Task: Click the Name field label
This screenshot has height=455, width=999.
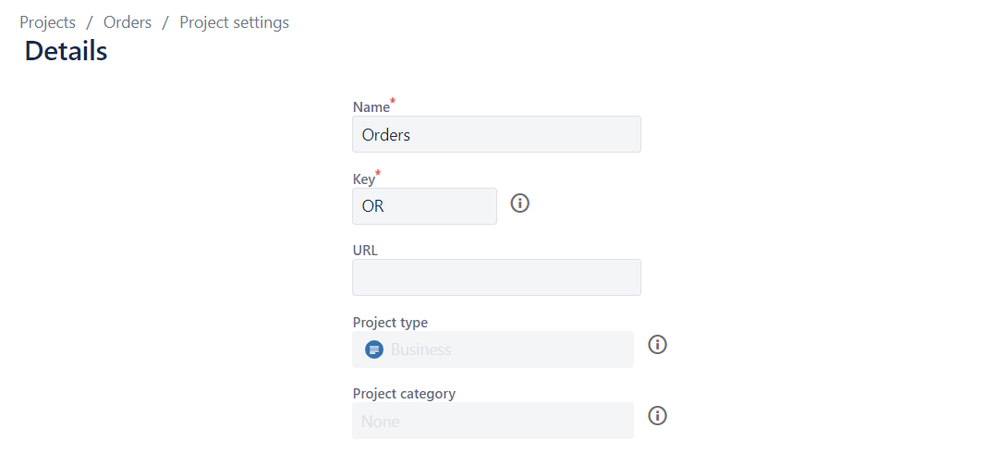Action: (x=371, y=107)
